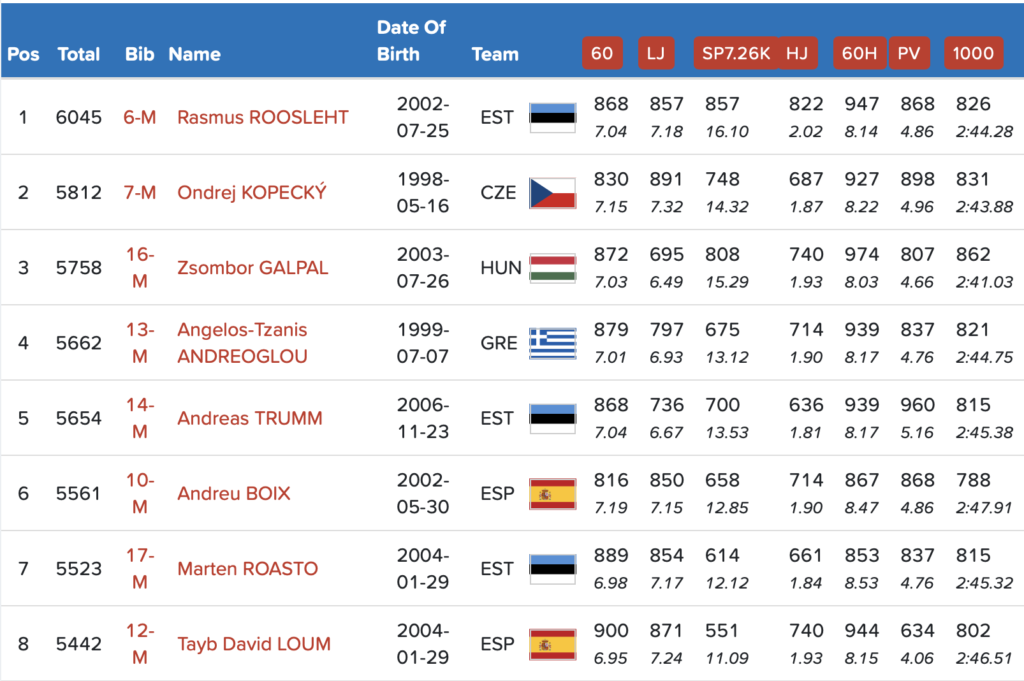
Task: Open Ondrej KOPECKÝ's athlete link
Action: 251,192
